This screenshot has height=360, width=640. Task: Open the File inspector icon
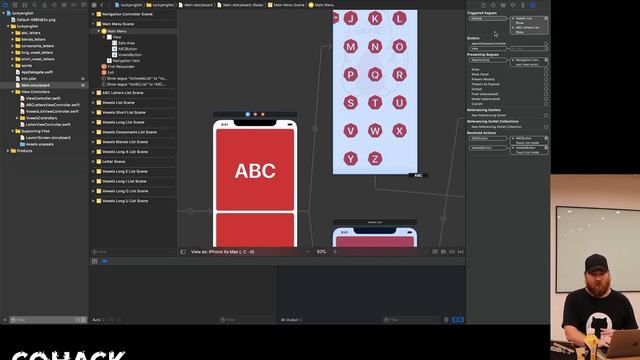(x=484, y=5)
